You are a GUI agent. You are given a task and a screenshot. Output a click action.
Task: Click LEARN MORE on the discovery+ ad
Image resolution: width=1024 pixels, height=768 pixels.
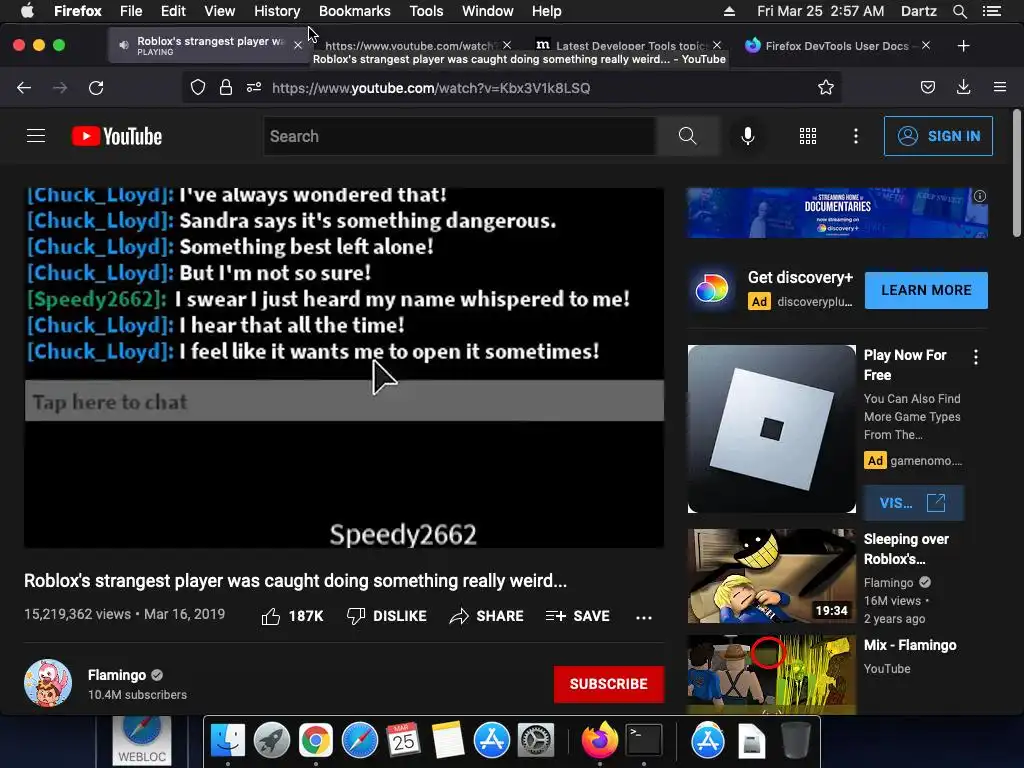coord(926,290)
